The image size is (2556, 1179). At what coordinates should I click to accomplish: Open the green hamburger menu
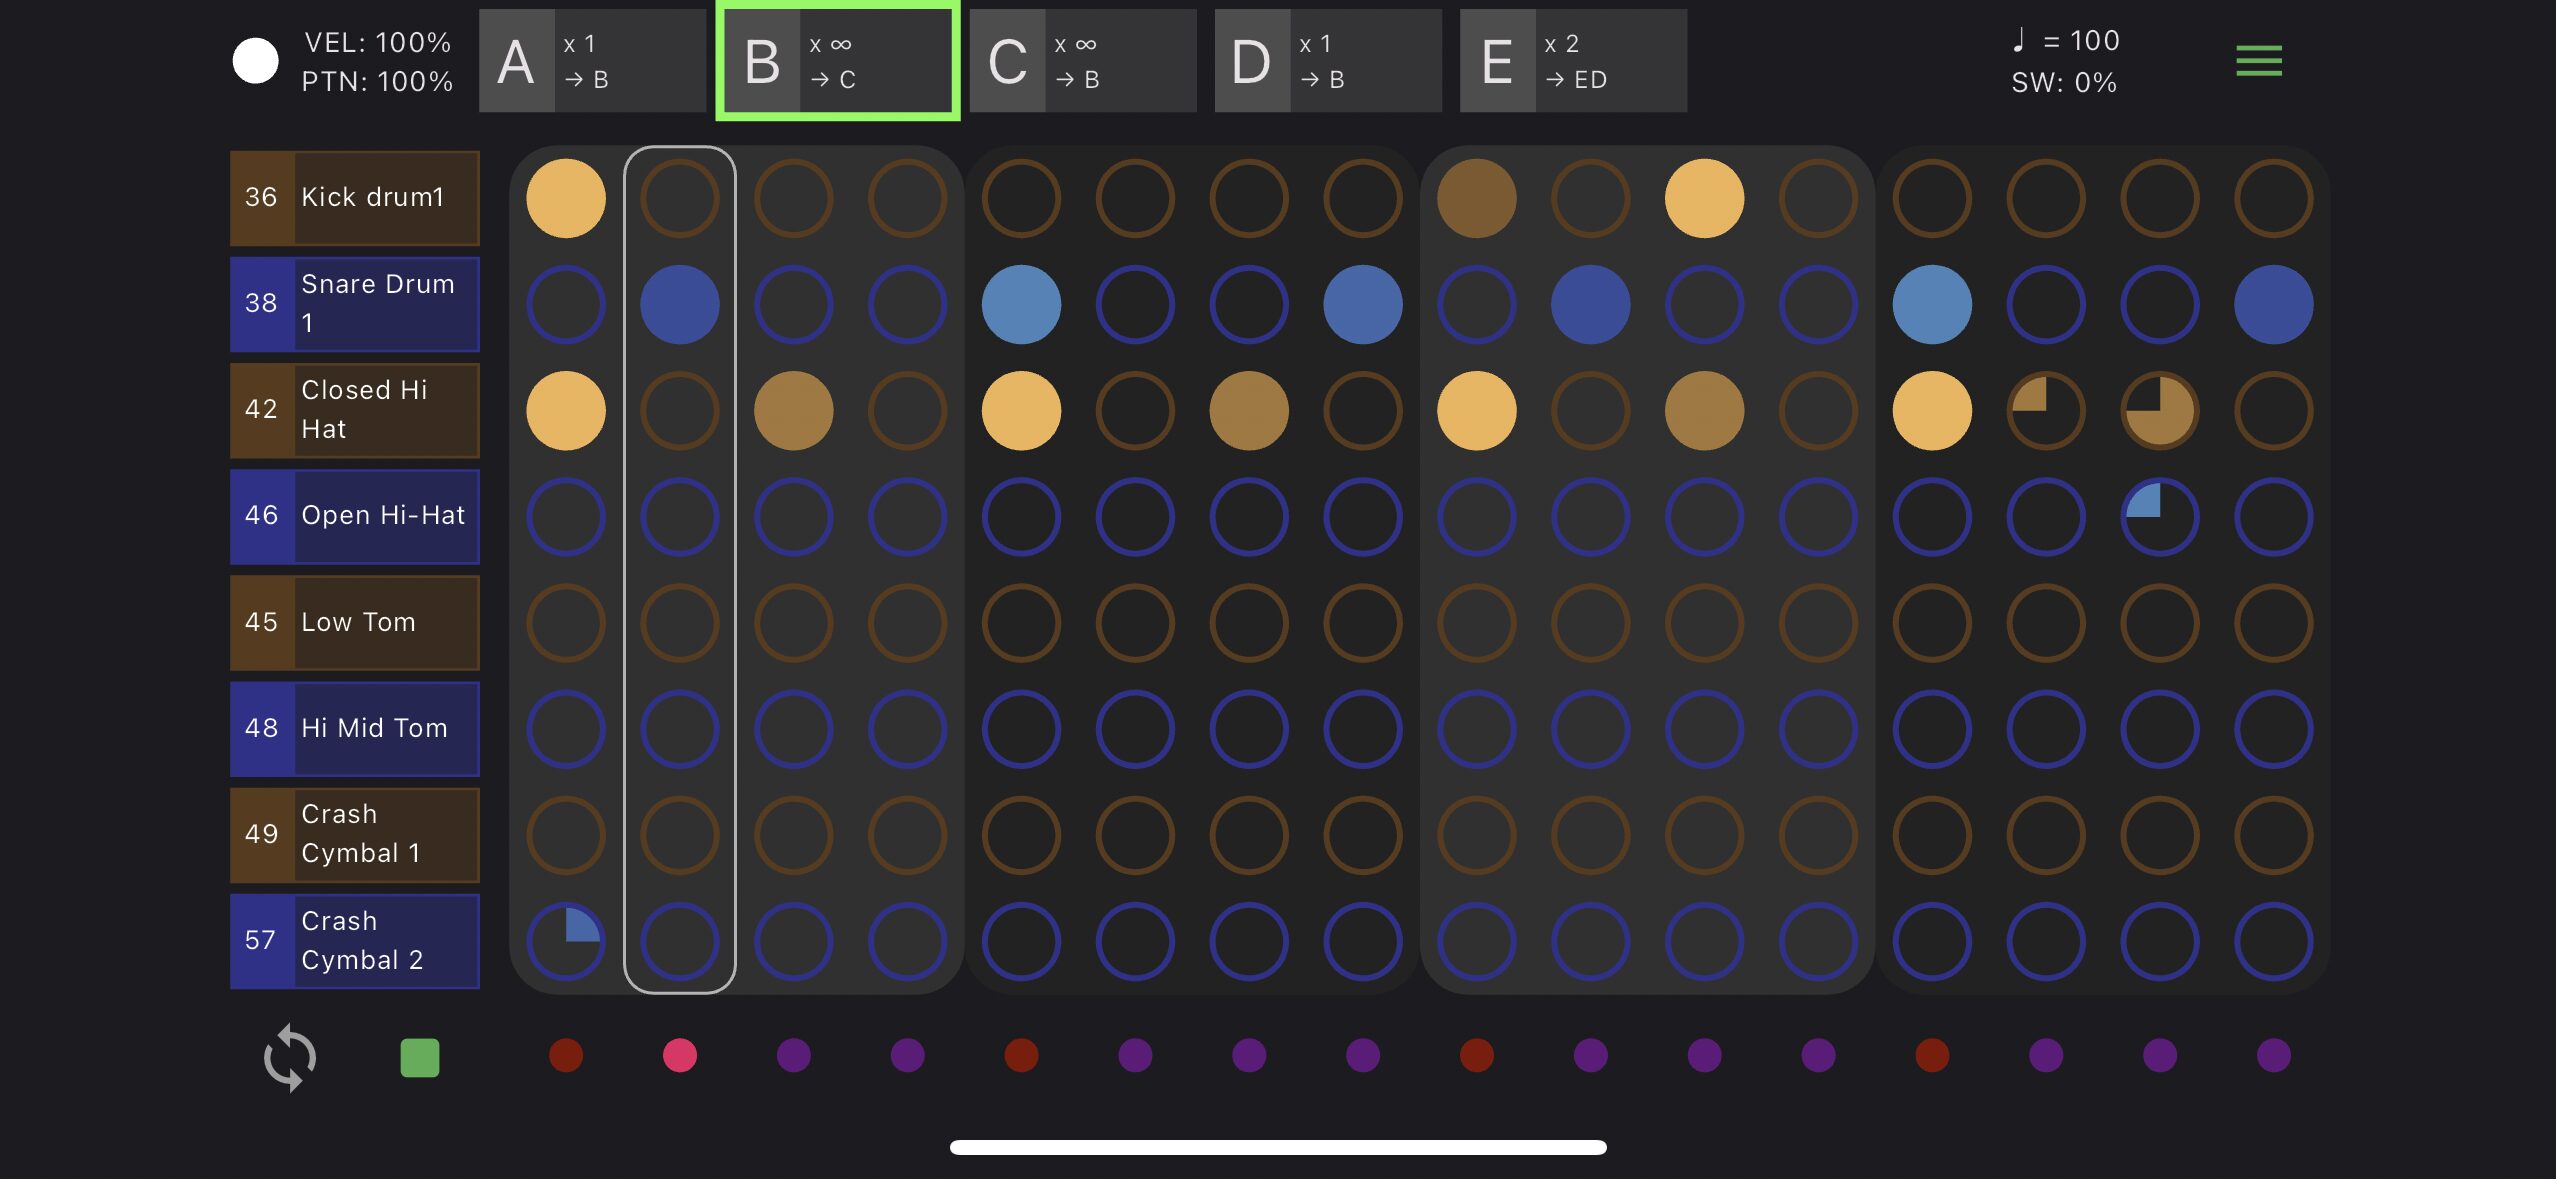point(2259,61)
